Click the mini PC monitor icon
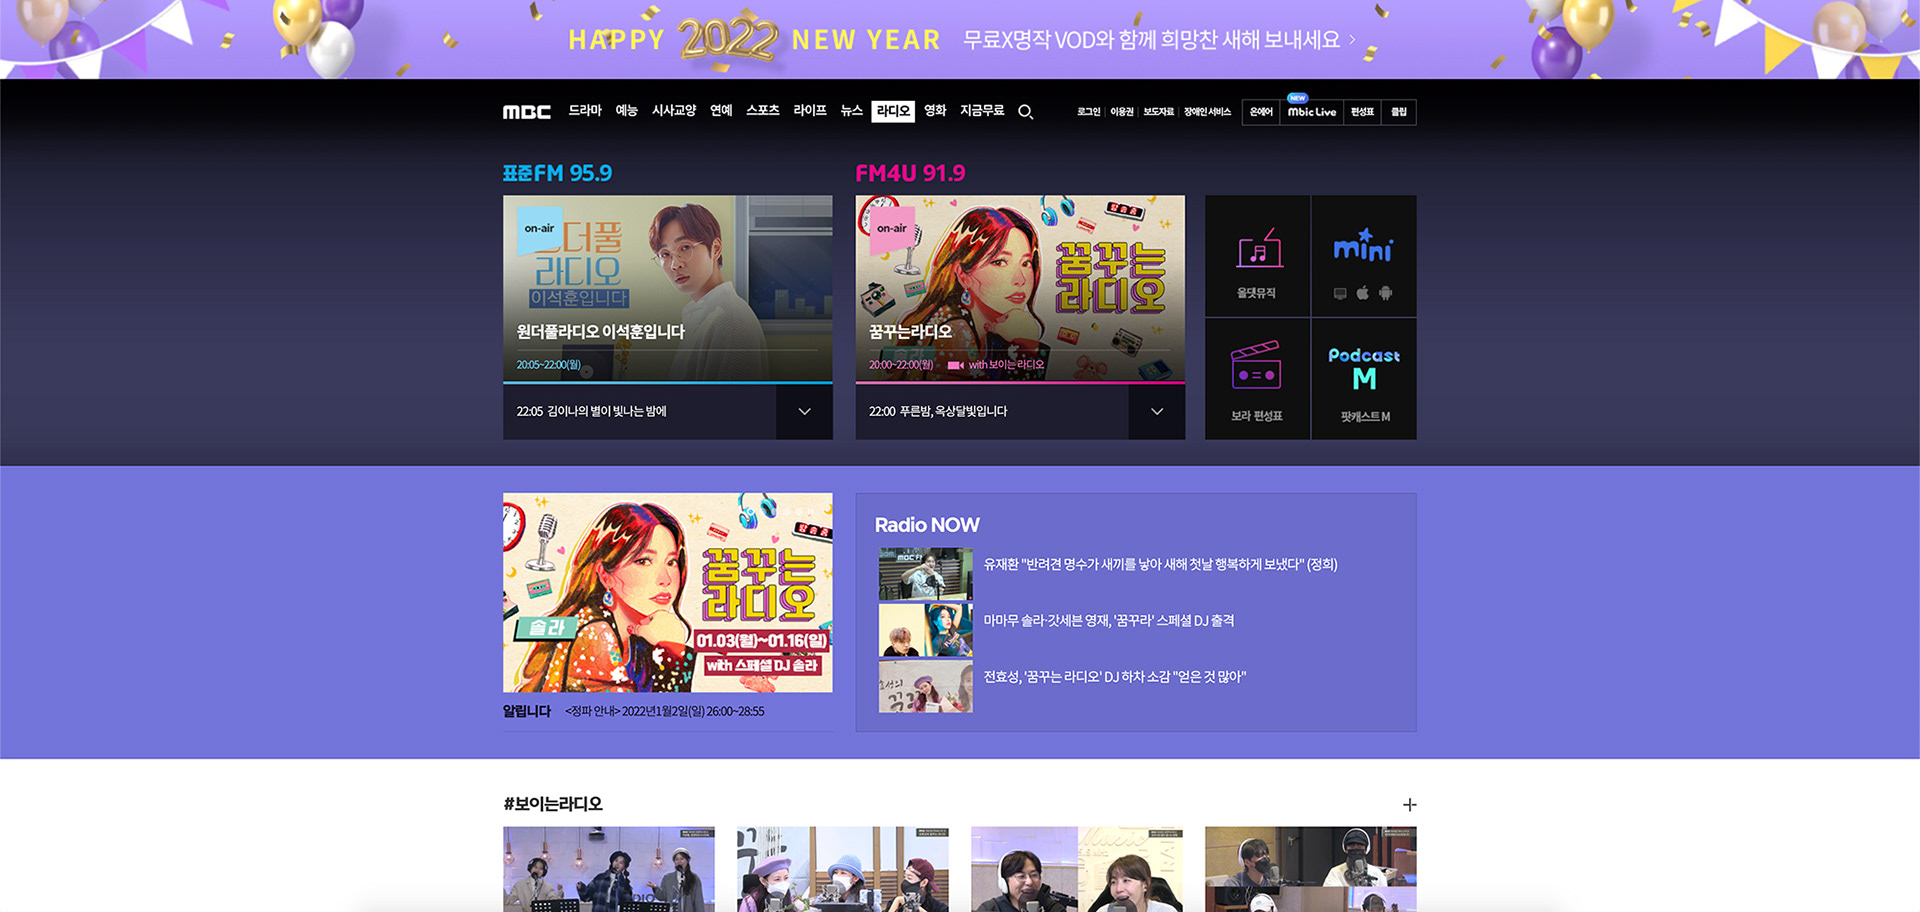 [x=1340, y=293]
